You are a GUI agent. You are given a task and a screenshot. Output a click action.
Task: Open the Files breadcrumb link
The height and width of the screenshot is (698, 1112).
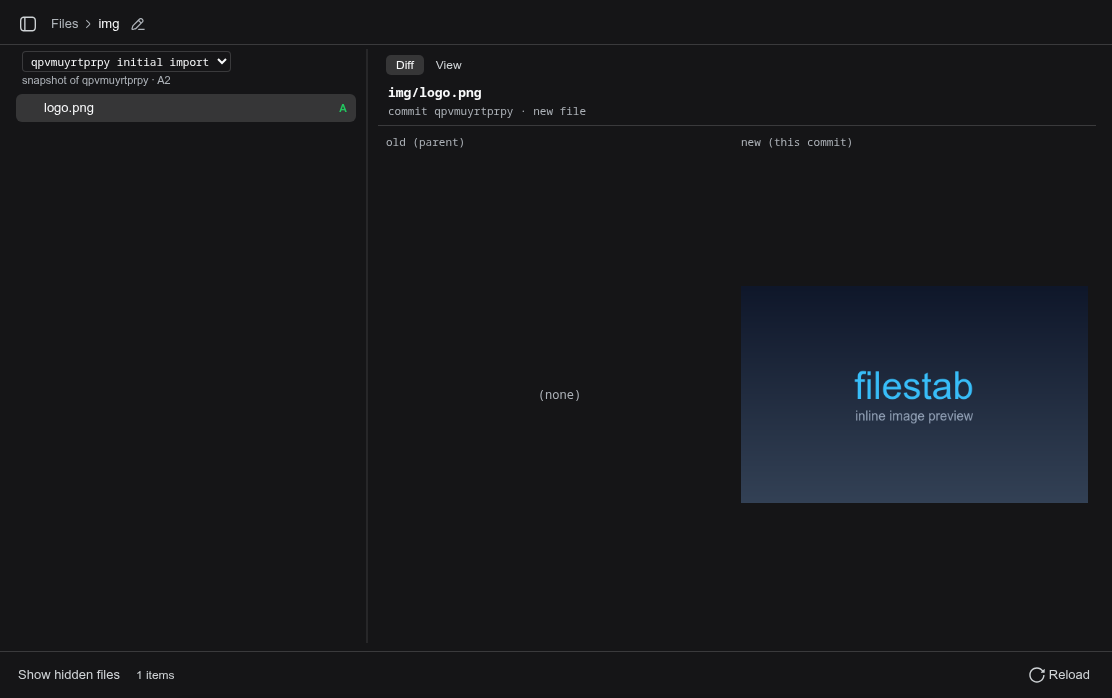[65, 24]
